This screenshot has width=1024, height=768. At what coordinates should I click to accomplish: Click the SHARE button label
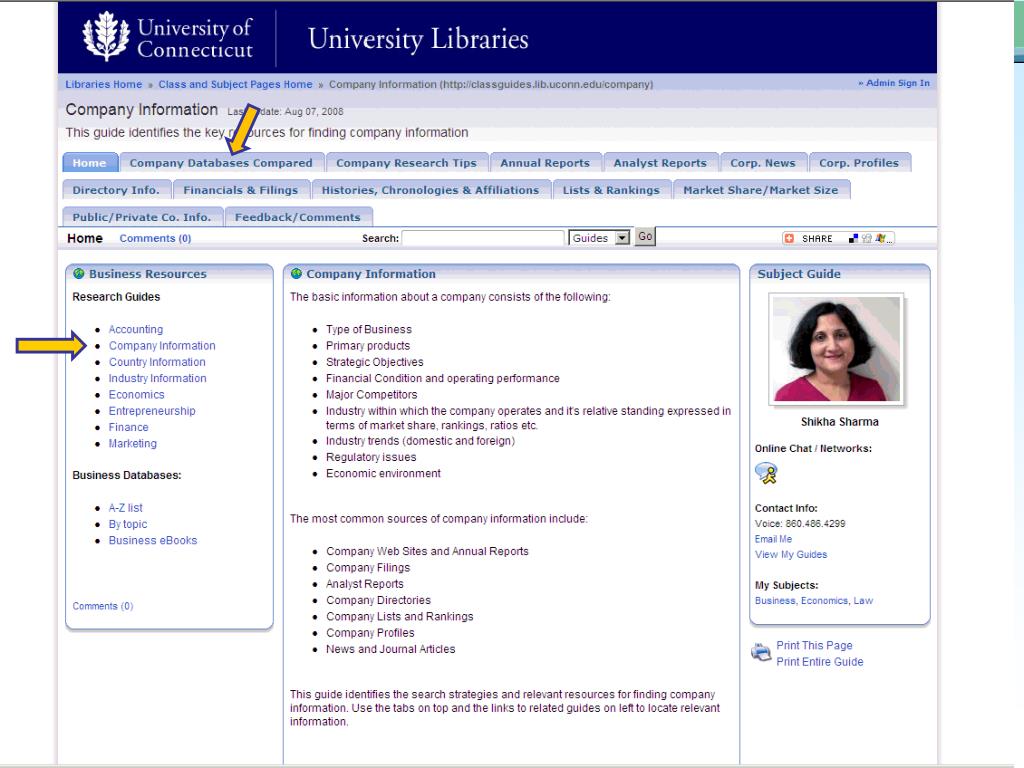[817, 238]
